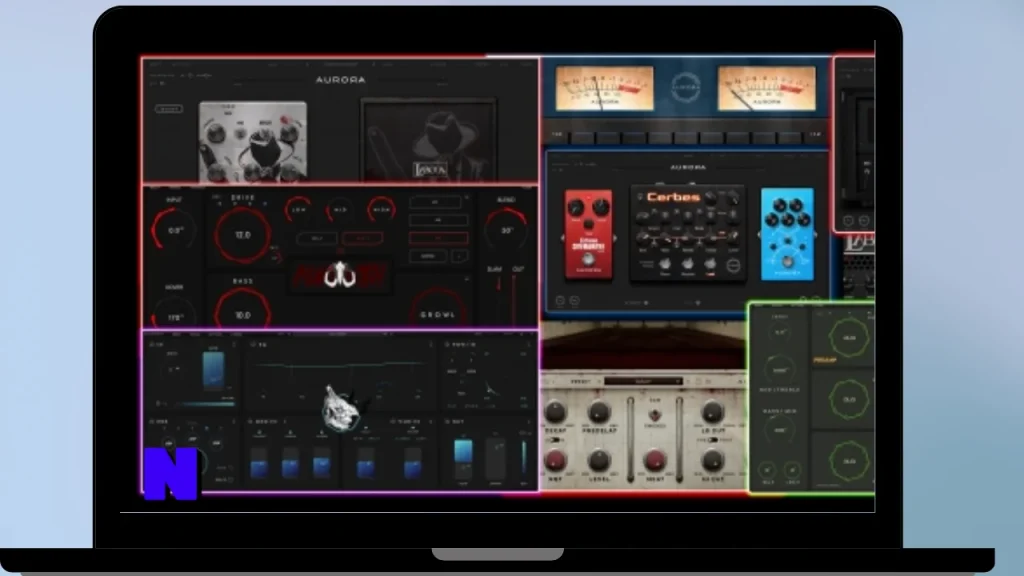Screen dimensions: 1024x576
Task: Click the second round icon at pedalboard bottom-left
Action: [575, 301]
